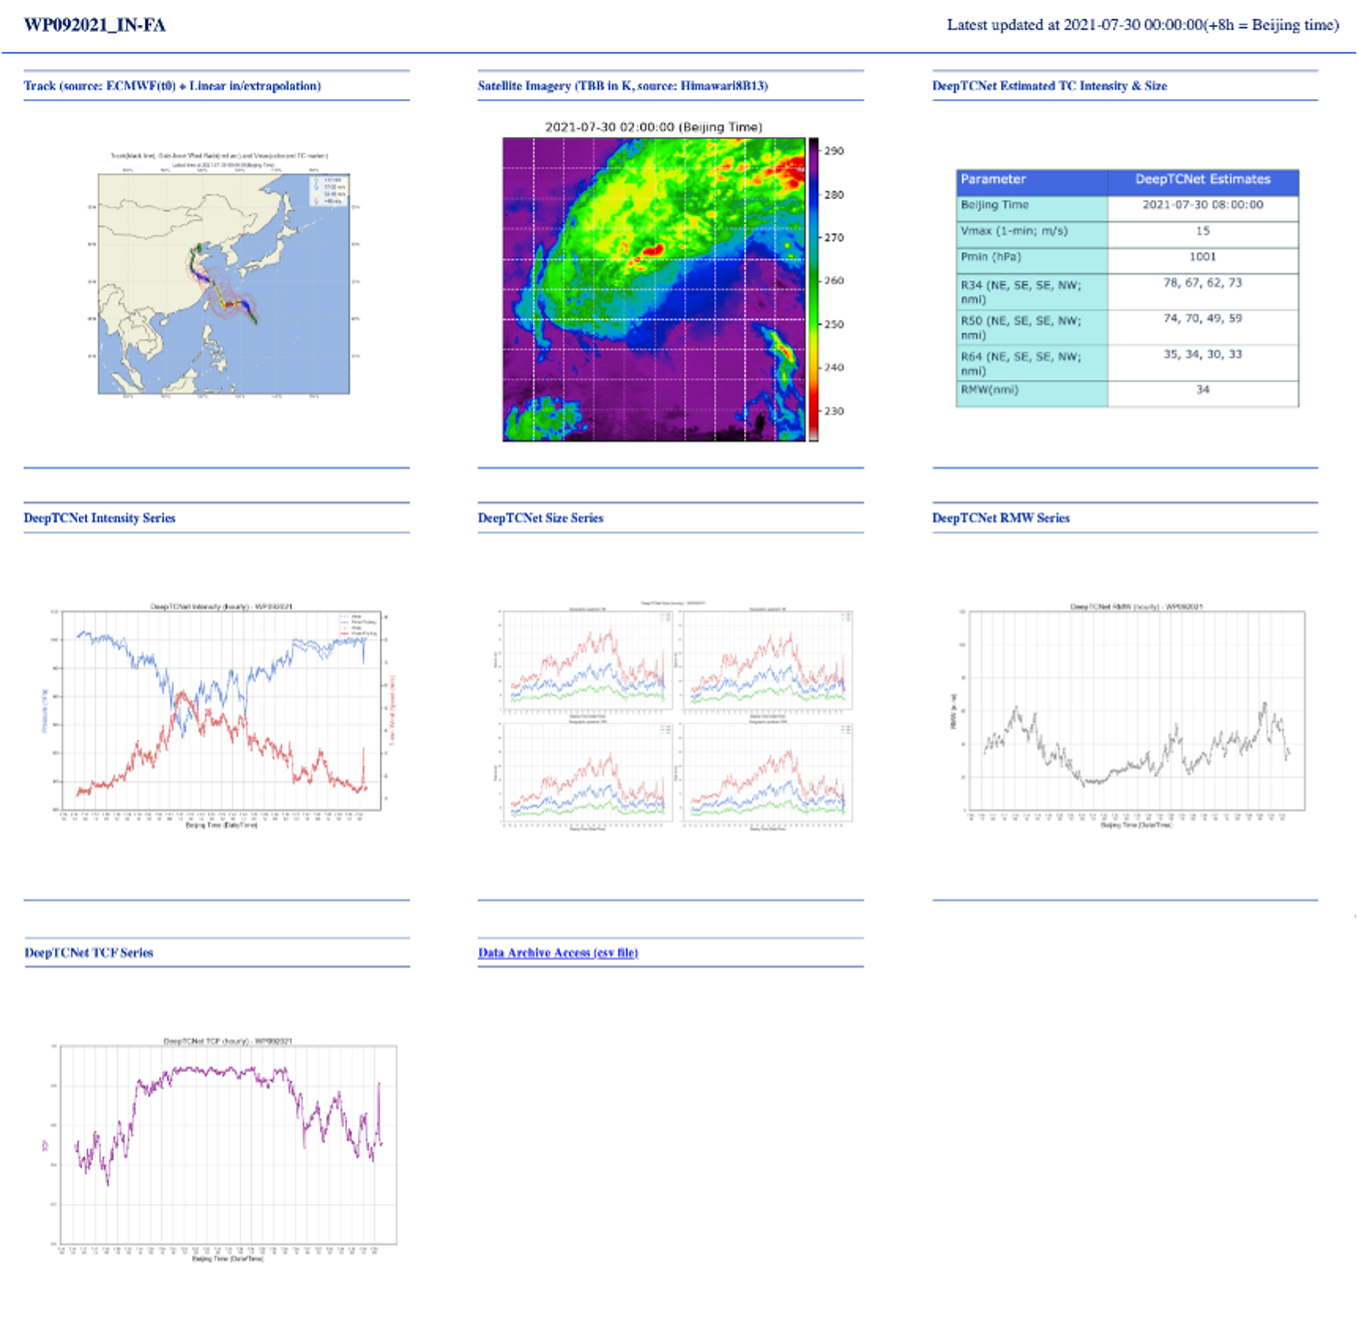The image size is (1358, 1322).
Task: Open the DeepTCNet TCF purple line chart
Action: point(228,1143)
